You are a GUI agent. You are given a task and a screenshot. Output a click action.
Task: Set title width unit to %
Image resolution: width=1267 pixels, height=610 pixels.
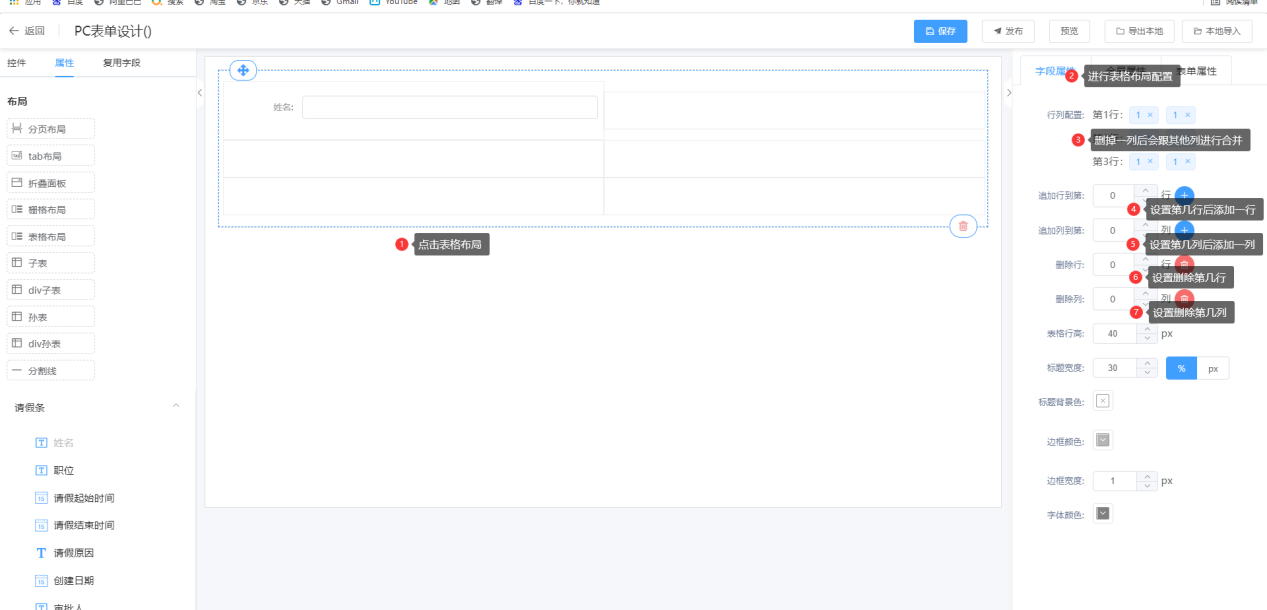1182,368
